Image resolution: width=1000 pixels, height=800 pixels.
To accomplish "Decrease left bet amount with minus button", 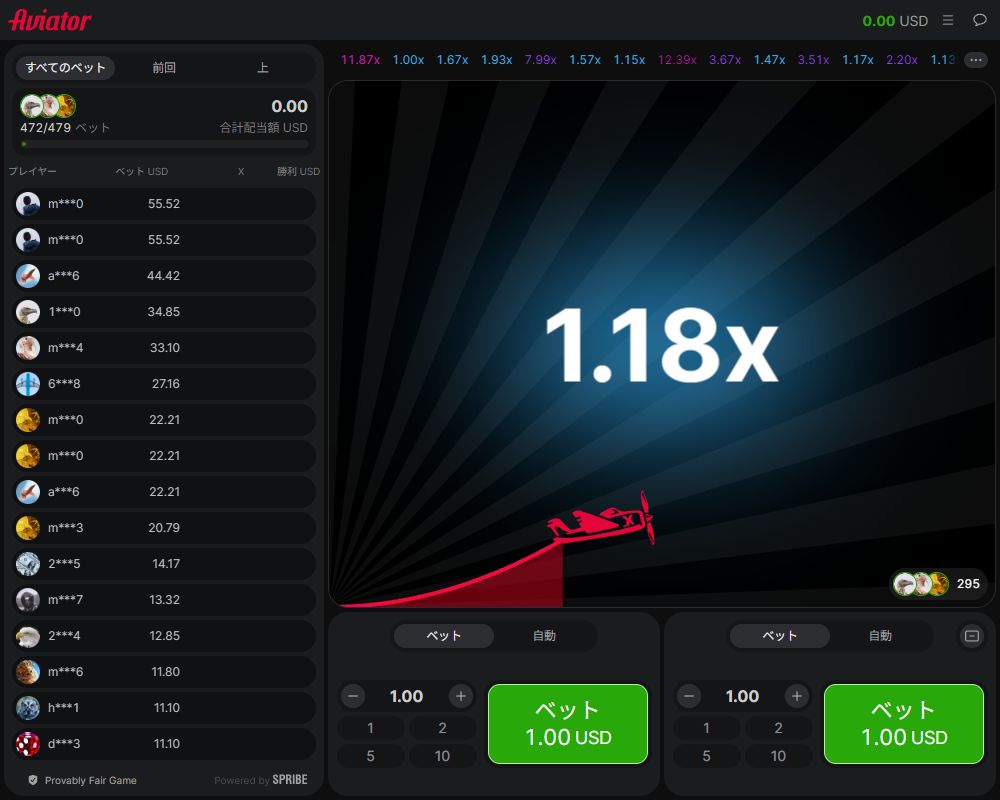I will [352, 696].
